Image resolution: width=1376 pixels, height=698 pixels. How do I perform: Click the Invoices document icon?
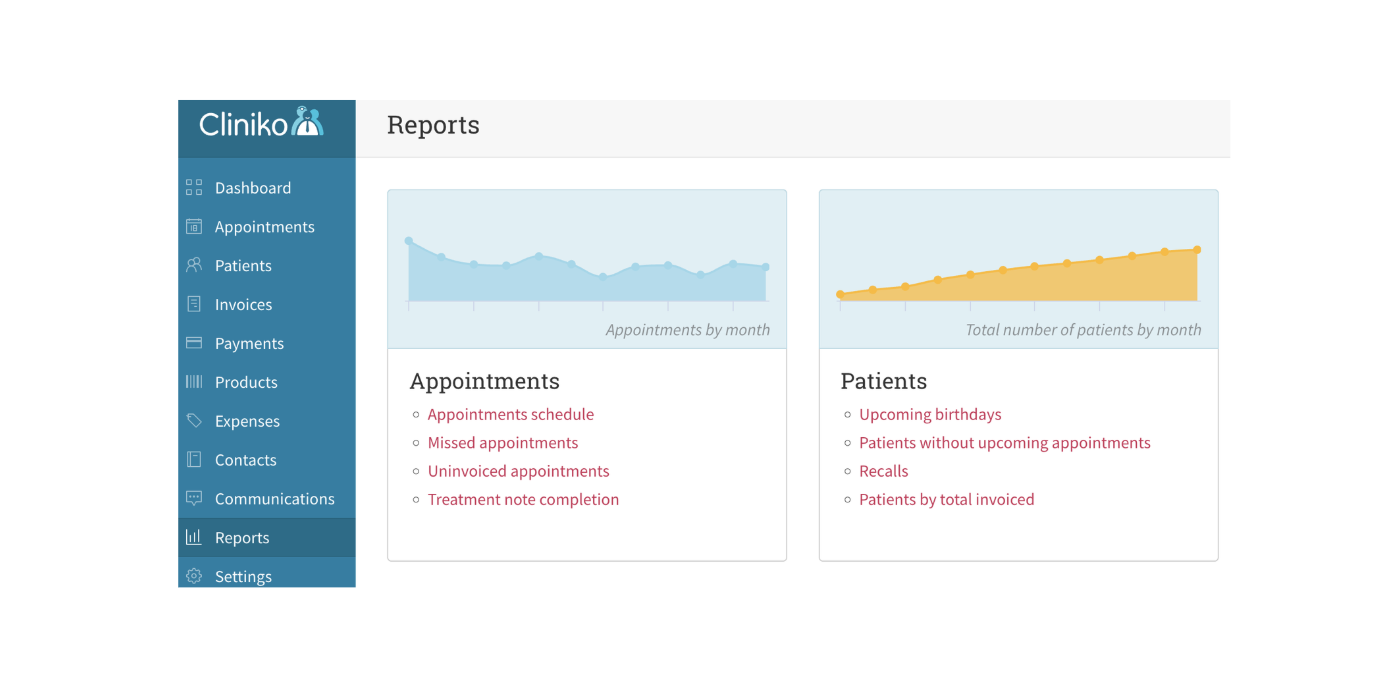pyautogui.click(x=194, y=304)
